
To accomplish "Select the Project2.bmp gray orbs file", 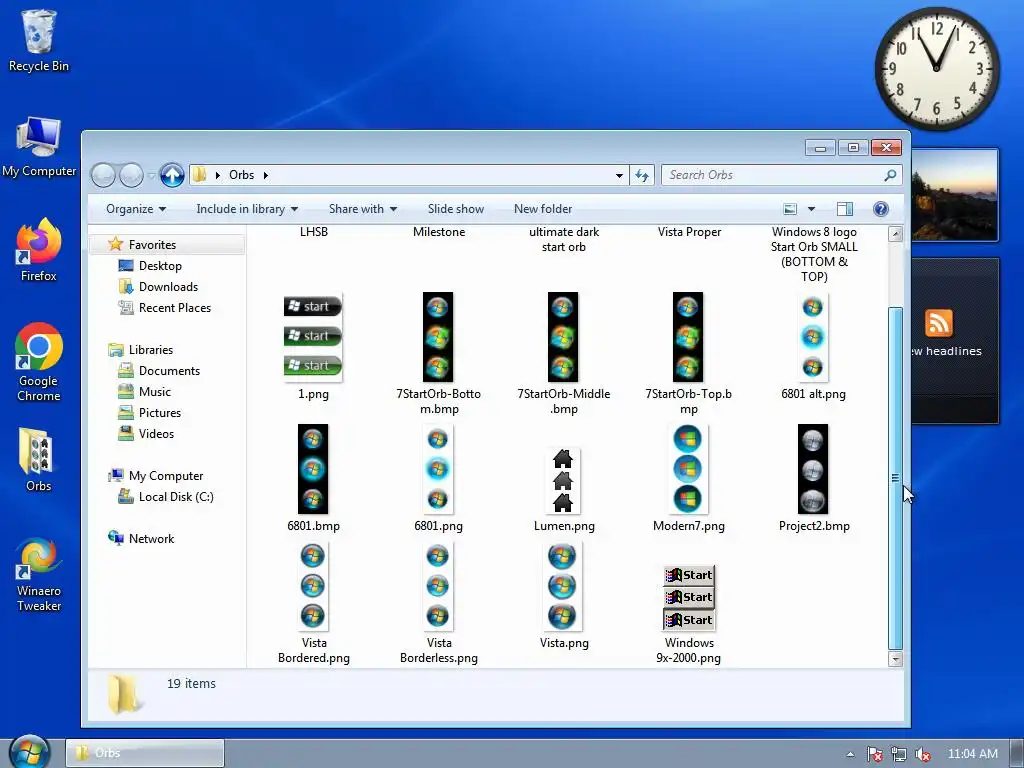I will tap(814, 478).
